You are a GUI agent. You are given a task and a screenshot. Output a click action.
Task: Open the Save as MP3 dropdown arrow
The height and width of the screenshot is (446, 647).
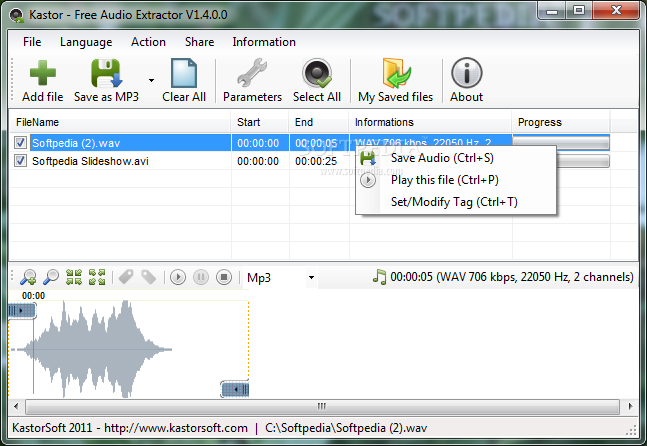[x=151, y=80]
